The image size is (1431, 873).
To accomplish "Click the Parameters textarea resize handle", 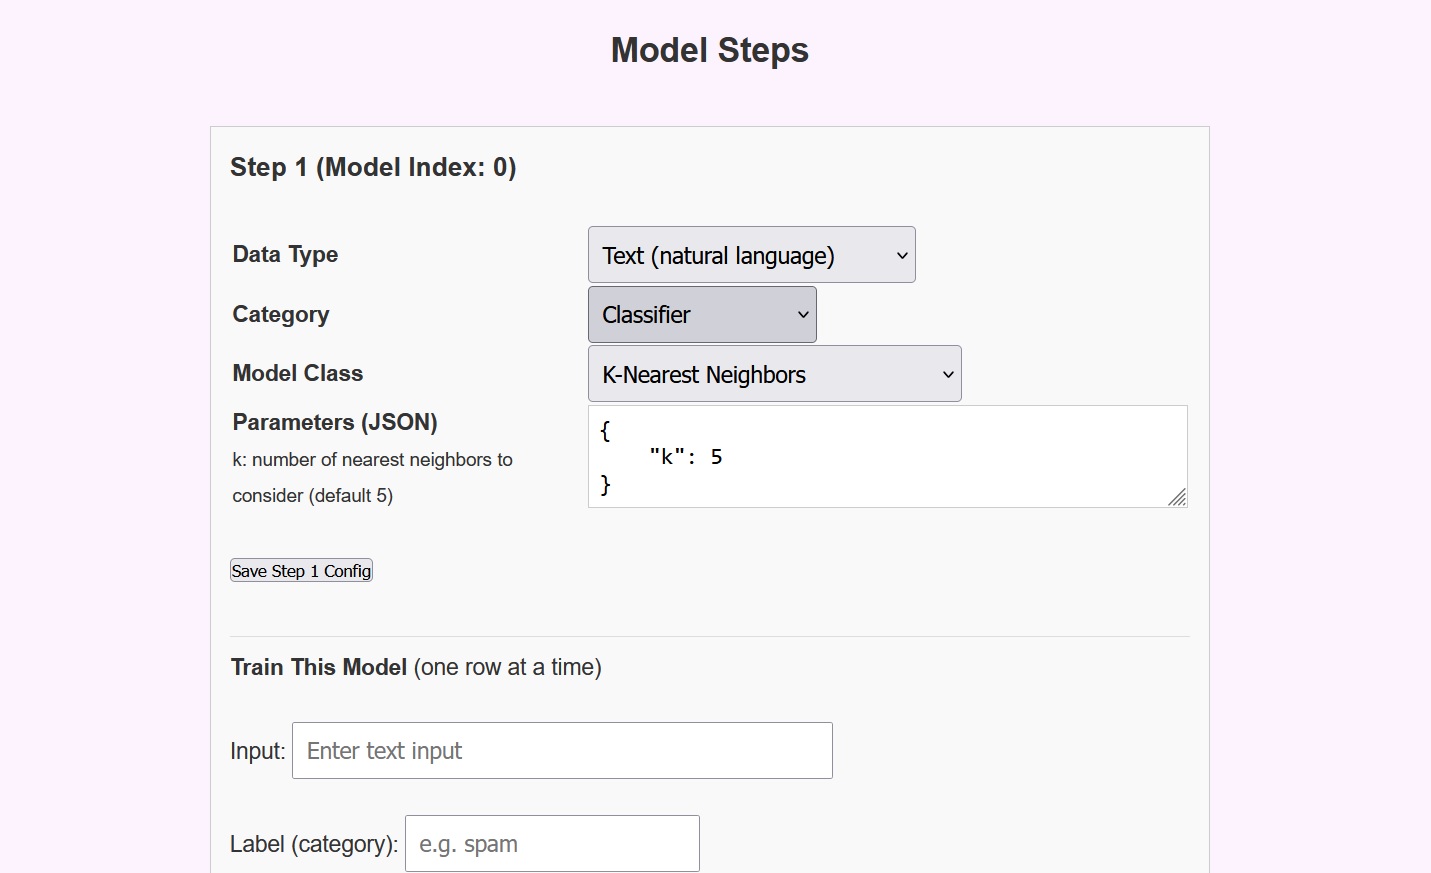I will pos(1177,497).
